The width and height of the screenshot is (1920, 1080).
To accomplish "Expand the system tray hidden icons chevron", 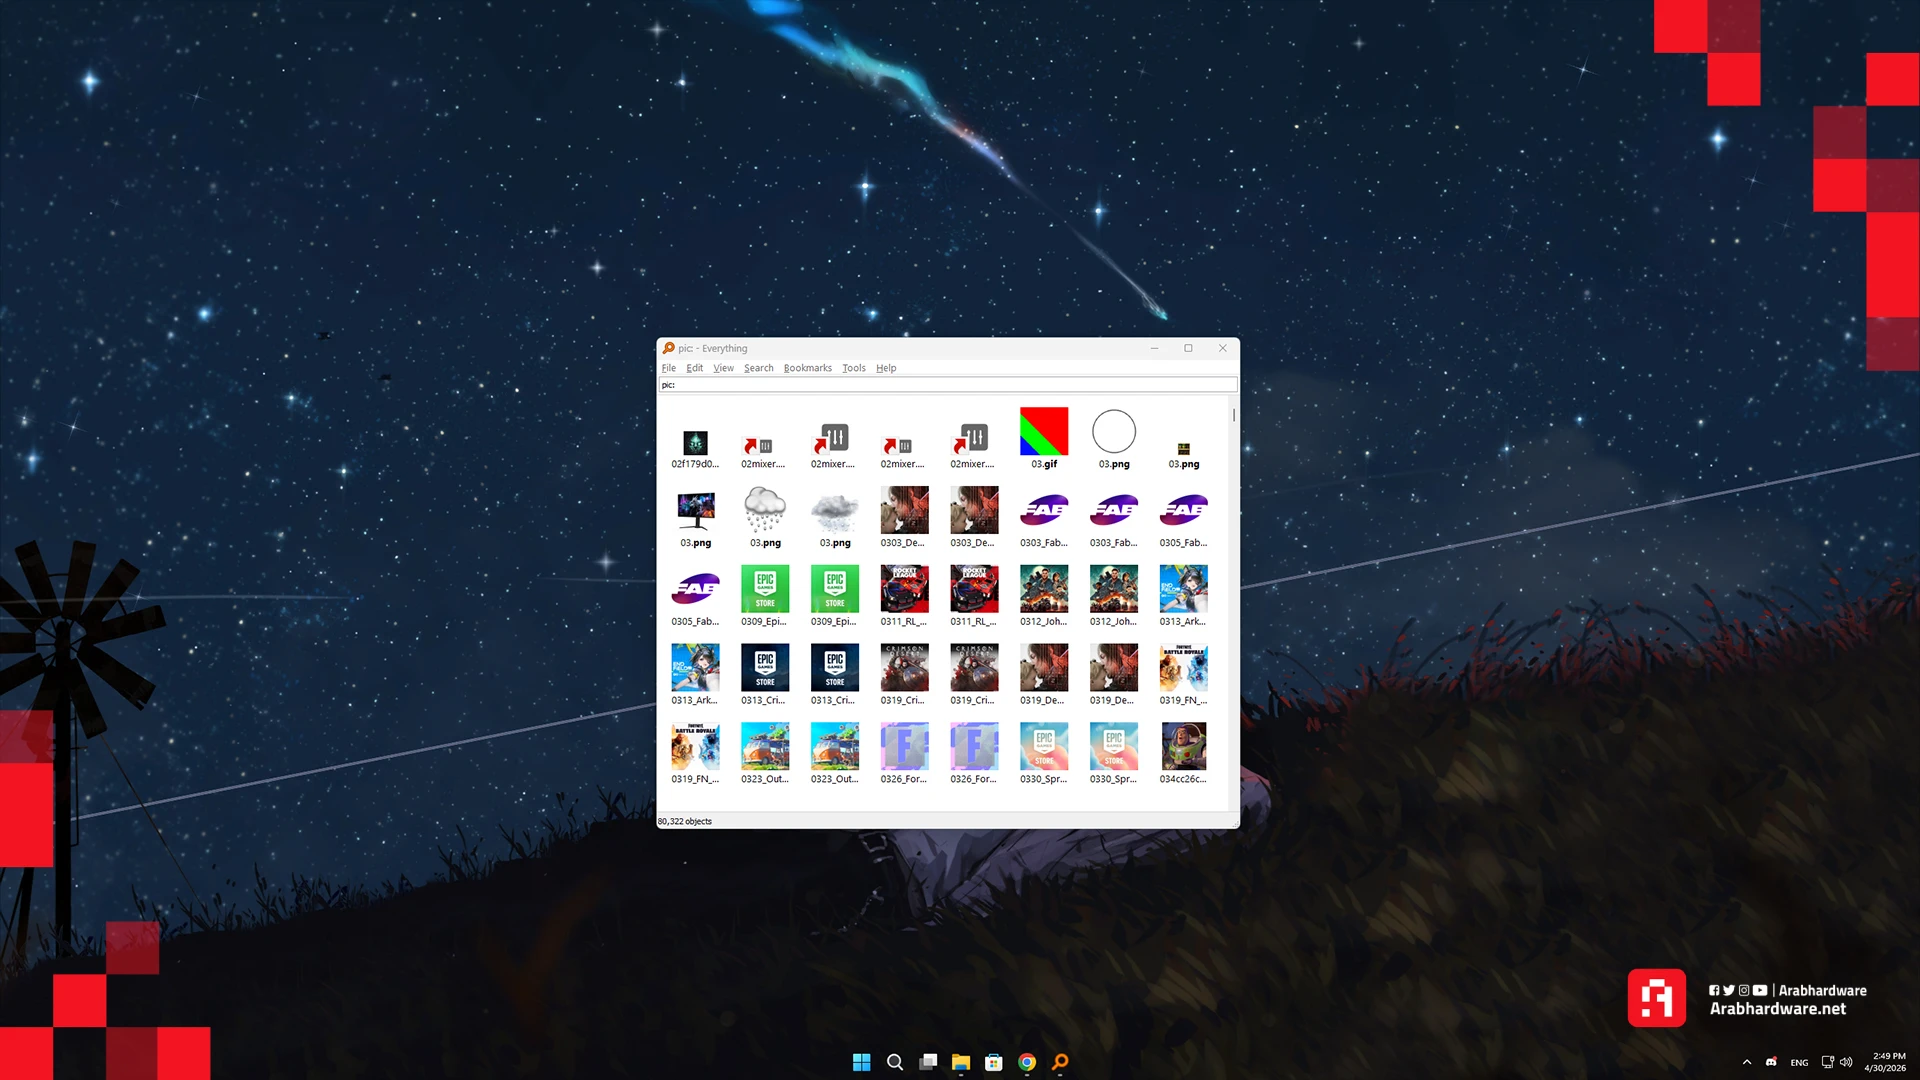I will pos(1747,1062).
